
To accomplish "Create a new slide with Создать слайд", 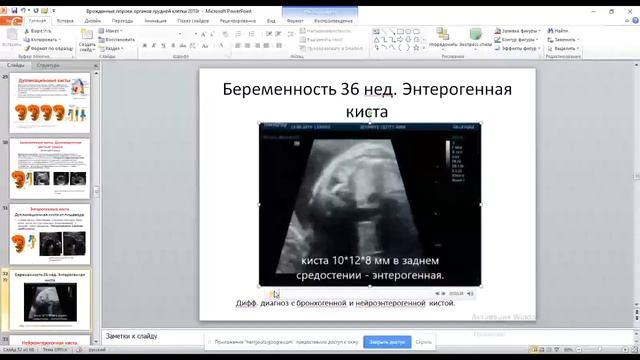I will click(x=87, y=40).
